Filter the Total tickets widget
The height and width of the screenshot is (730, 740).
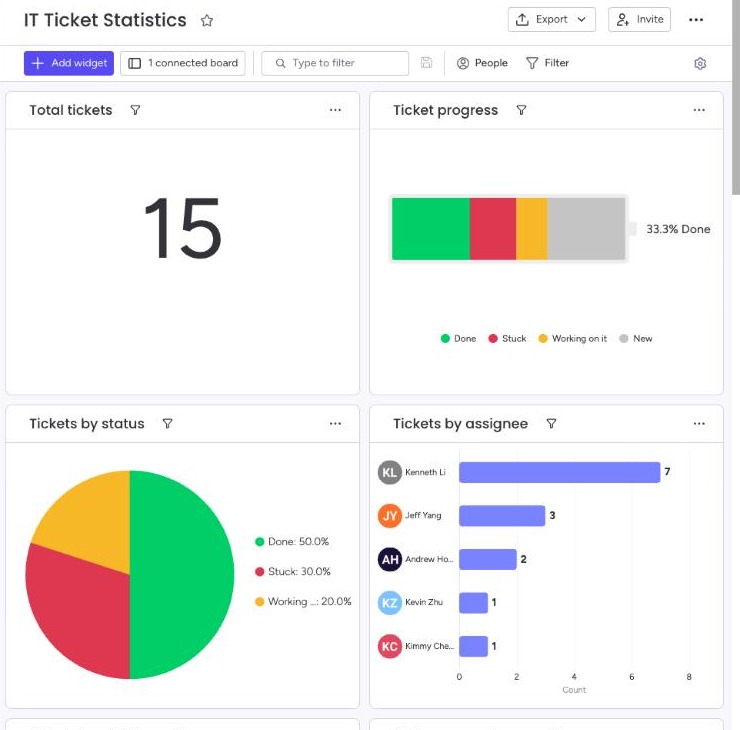pyautogui.click(x=135, y=110)
